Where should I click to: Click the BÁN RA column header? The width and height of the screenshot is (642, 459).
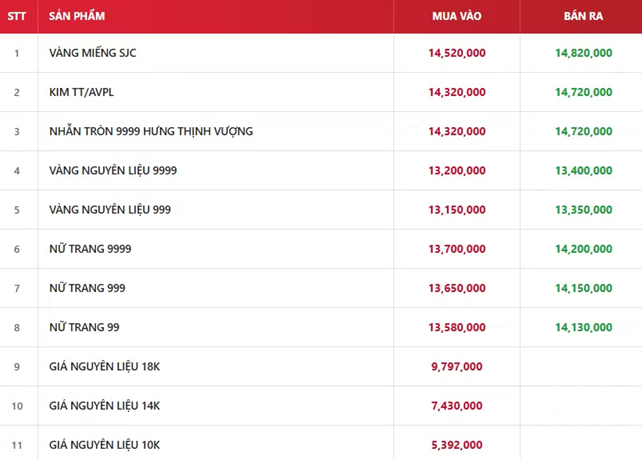[583, 16]
